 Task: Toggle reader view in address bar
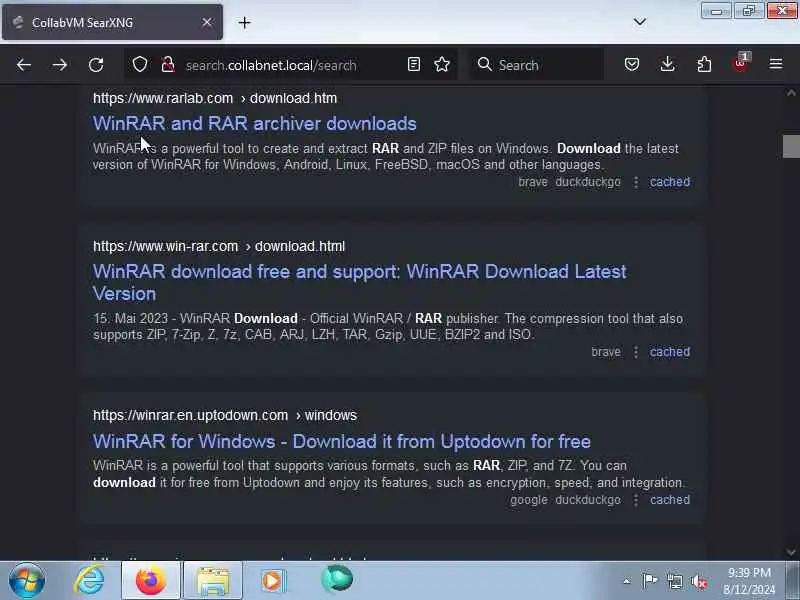coord(414,64)
